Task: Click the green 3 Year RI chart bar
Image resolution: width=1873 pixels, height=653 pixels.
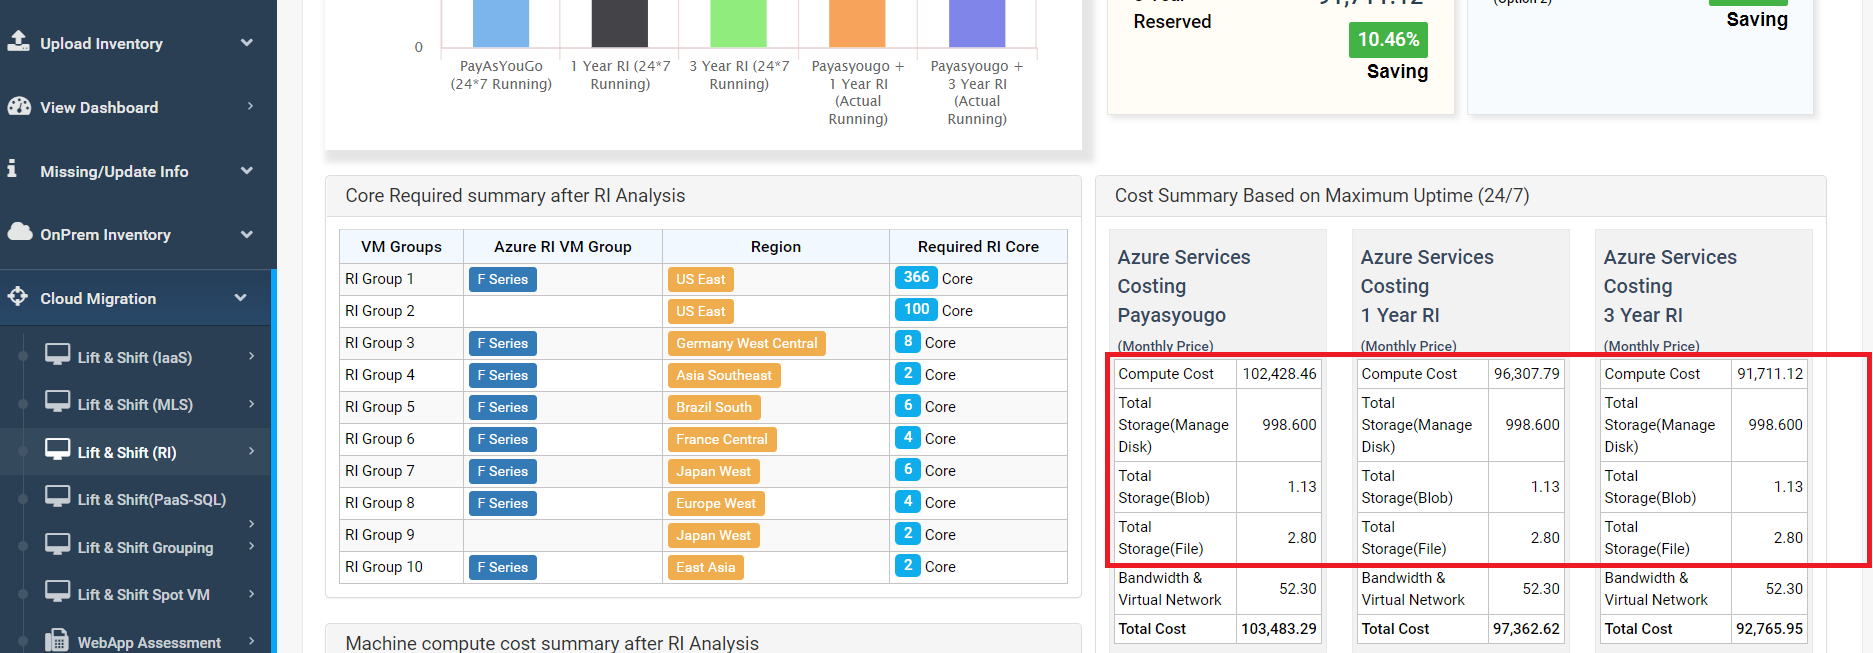Action: (x=738, y=23)
